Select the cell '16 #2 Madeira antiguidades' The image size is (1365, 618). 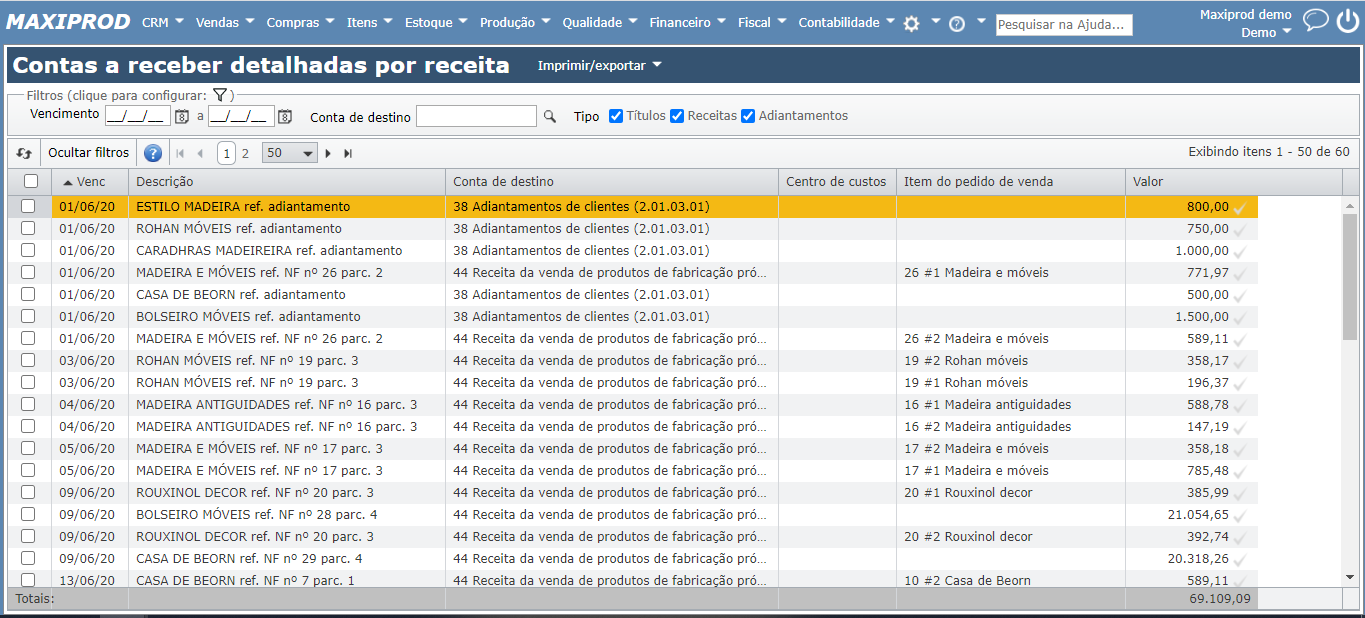(x=1011, y=426)
